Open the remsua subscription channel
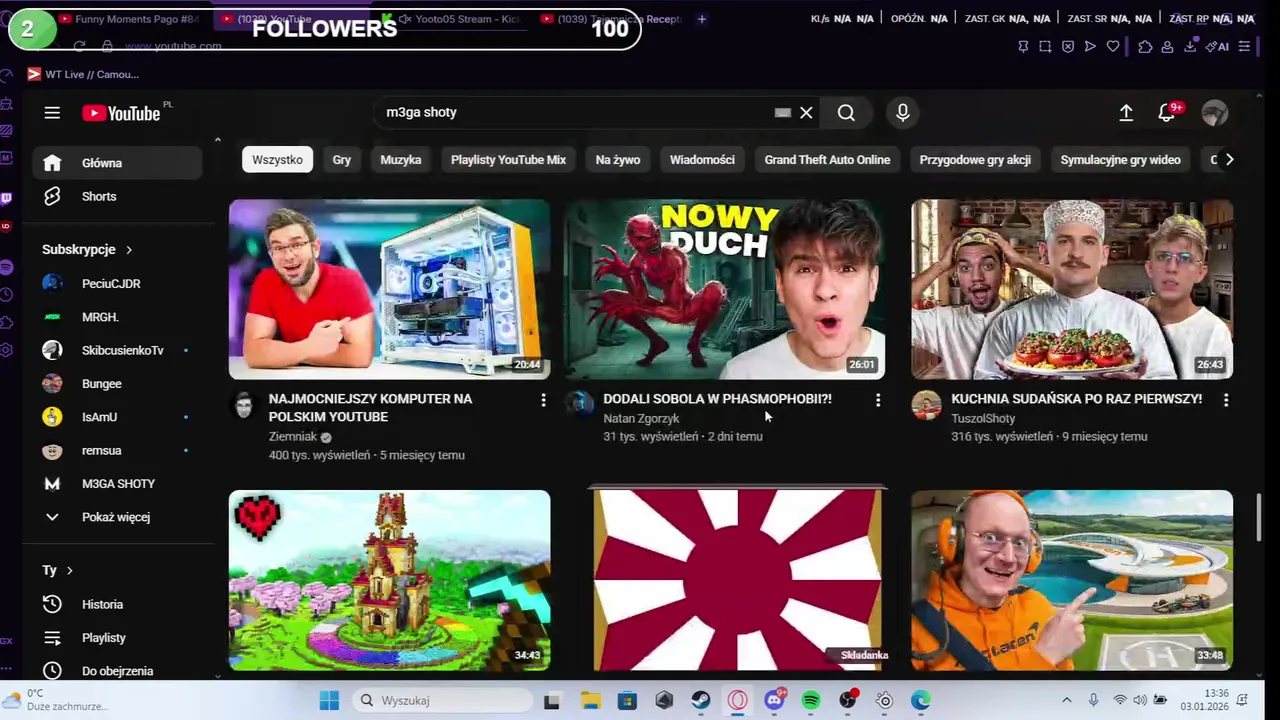This screenshot has width=1280, height=720. 118,450
